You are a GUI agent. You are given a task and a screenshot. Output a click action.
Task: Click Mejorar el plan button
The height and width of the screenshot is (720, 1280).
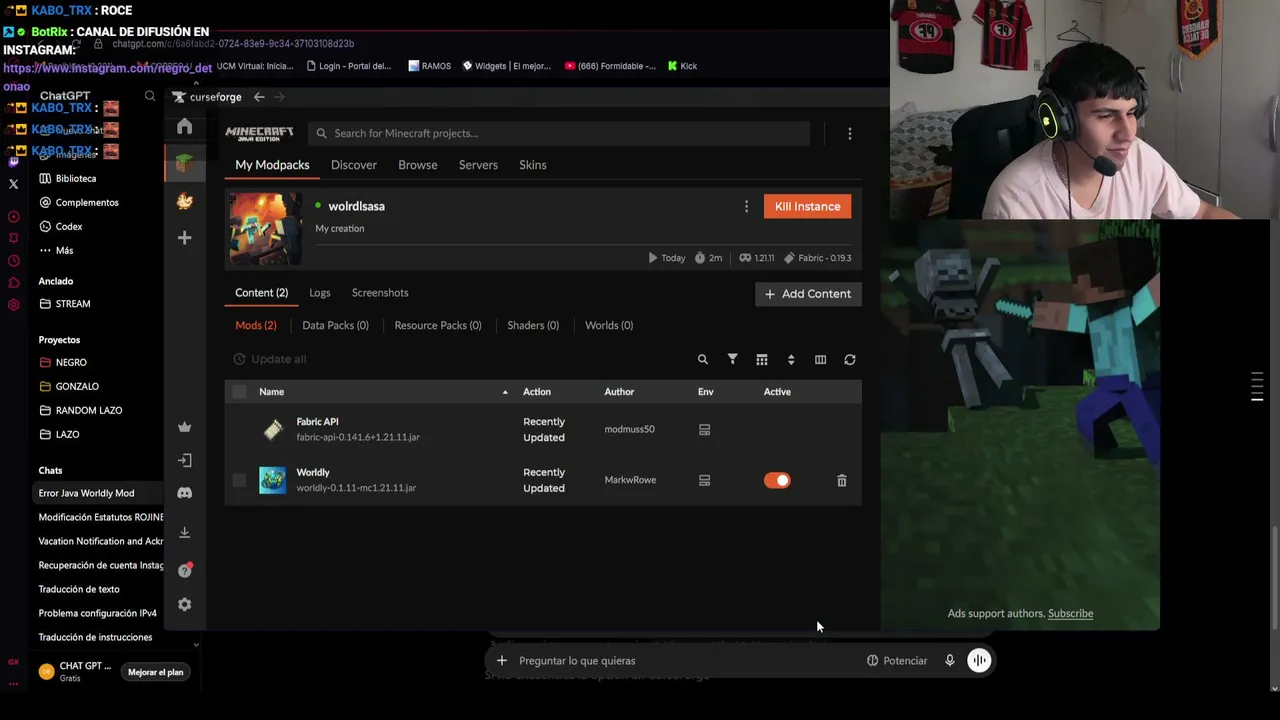[156, 673]
